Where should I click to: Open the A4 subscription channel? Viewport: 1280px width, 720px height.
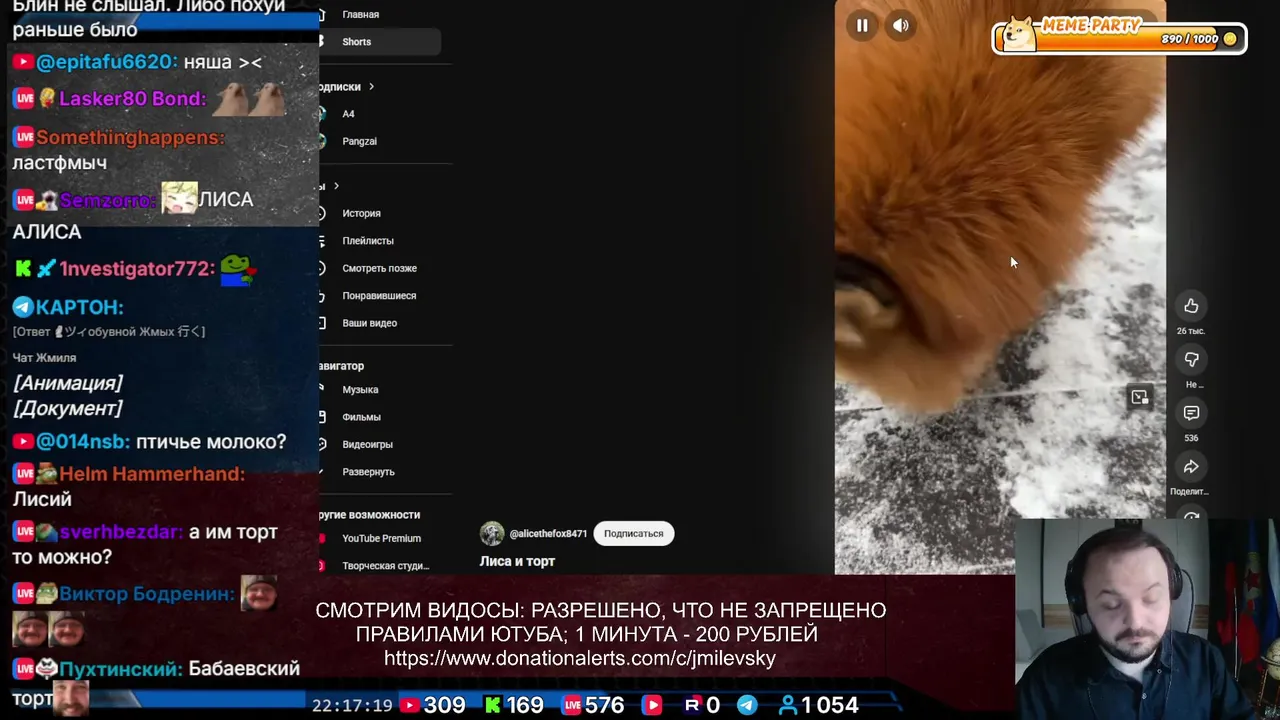[348, 114]
